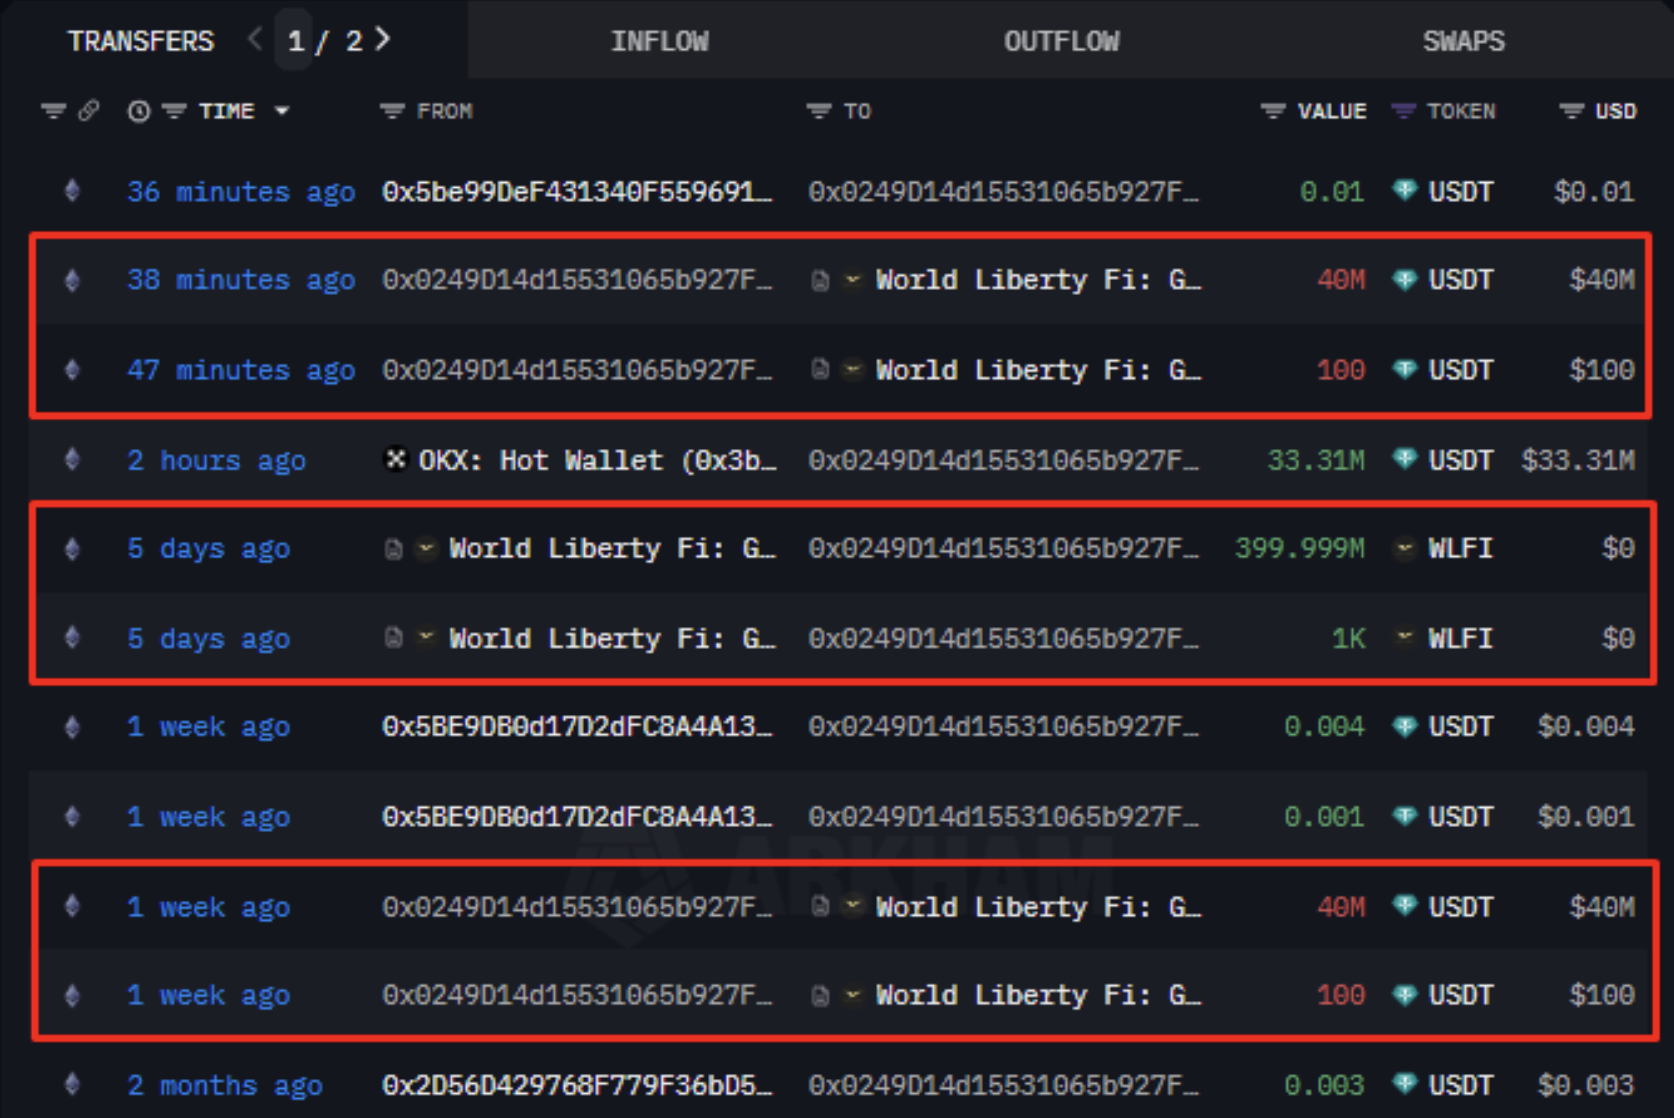Open the INFLOW tab
Screen dimensions: 1674x1118
coord(660,41)
